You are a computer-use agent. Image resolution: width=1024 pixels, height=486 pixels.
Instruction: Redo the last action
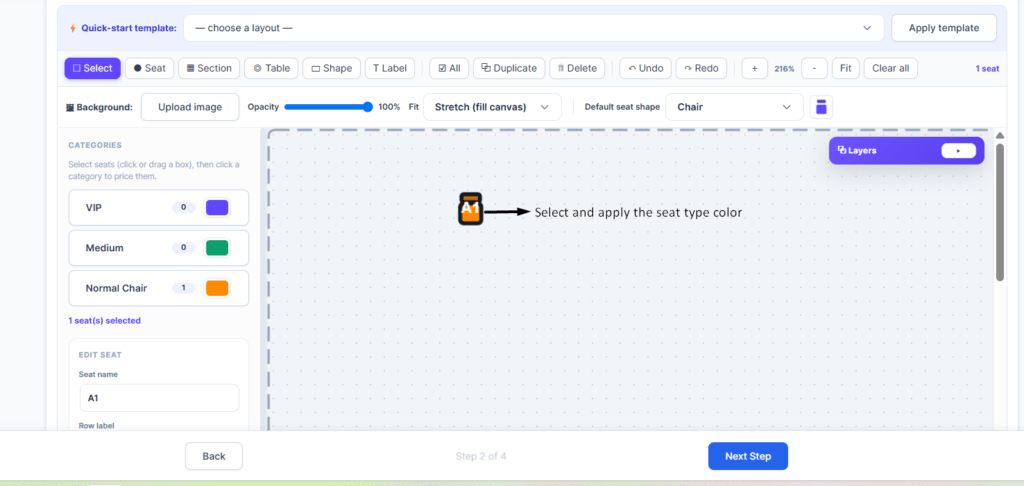point(701,68)
